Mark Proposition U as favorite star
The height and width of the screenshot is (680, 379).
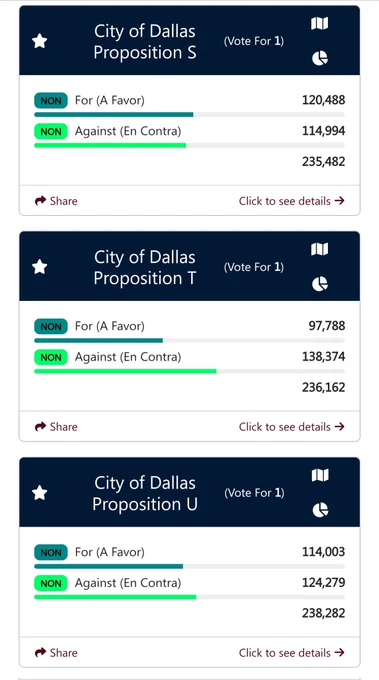tap(39, 493)
